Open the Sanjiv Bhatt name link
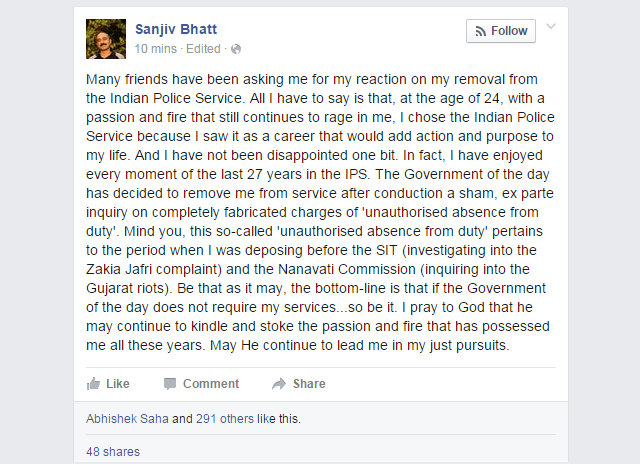Image resolution: width=640 pixels, height=464 pixels. (x=176, y=29)
